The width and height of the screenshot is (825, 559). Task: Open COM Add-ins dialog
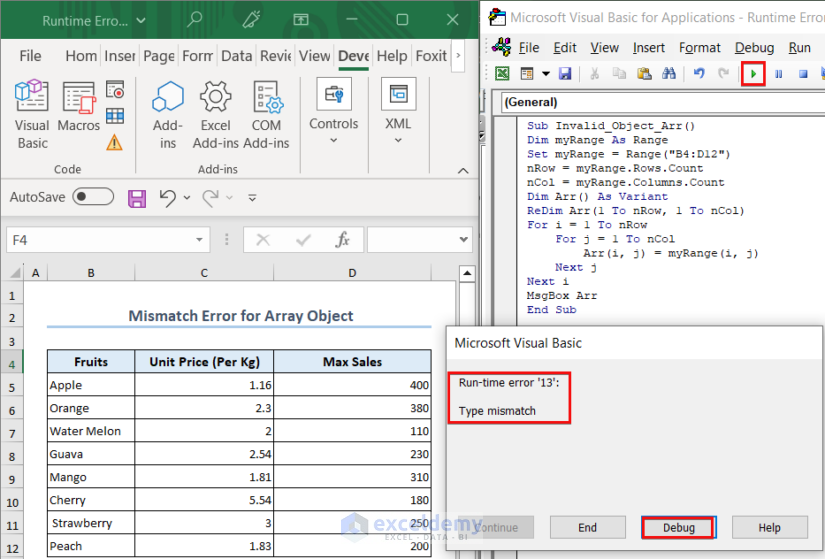click(x=266, y=115)
